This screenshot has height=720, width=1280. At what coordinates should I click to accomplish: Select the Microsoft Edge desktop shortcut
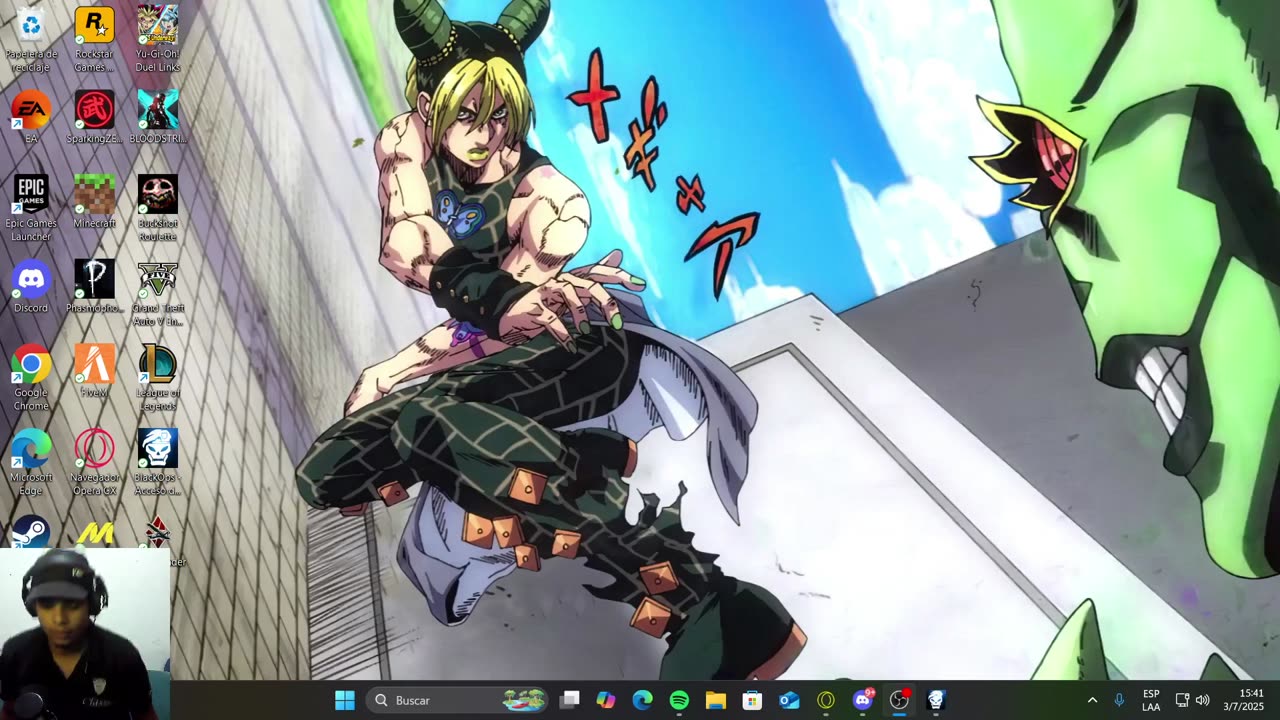[31, 463]
